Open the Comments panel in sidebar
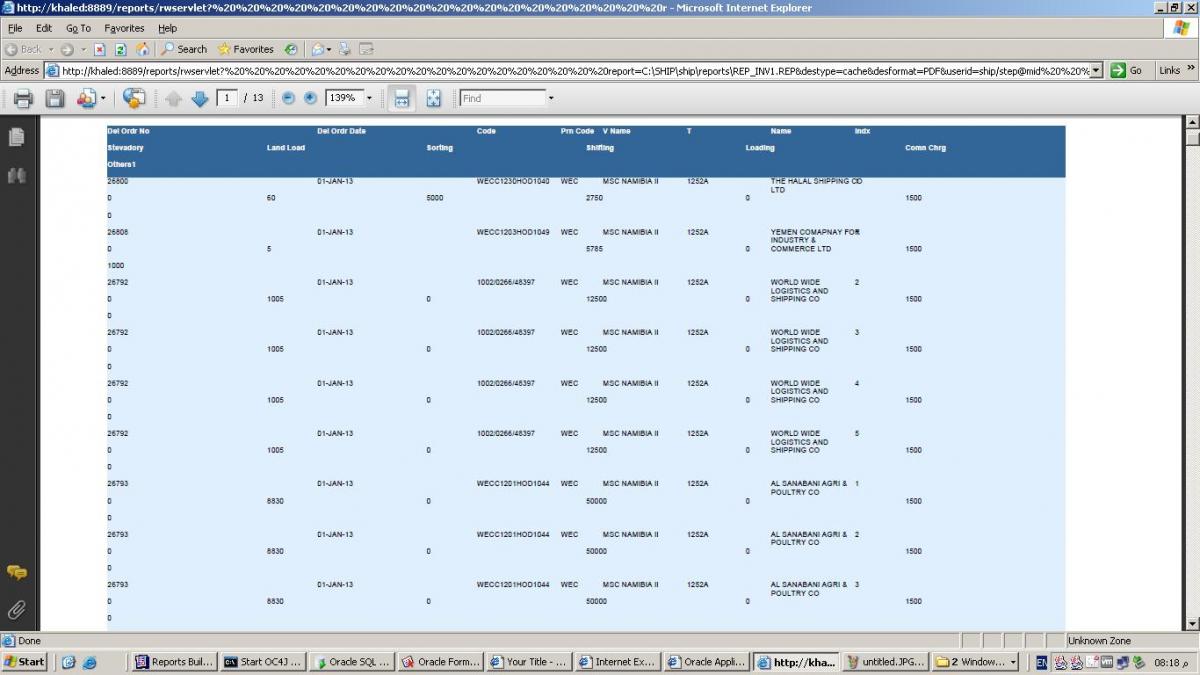 (x=16, y=573)
